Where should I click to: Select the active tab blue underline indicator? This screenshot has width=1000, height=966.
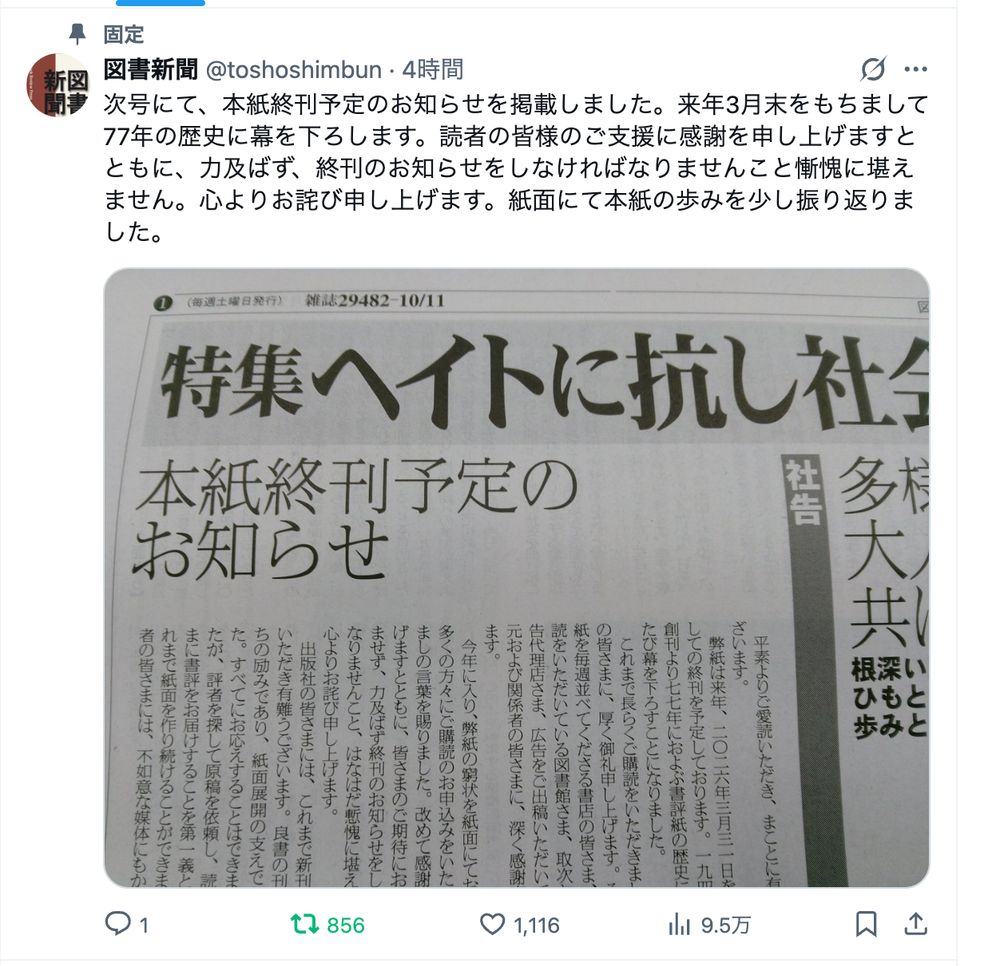click(x=160, y=3)
